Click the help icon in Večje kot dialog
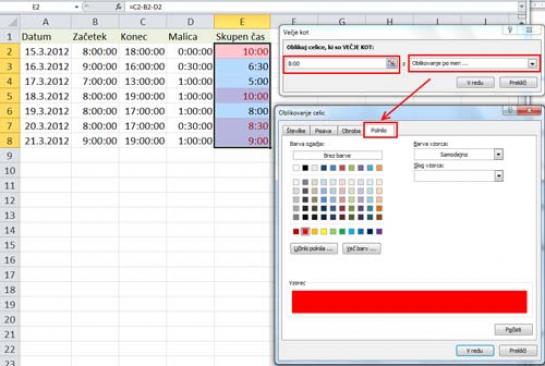Image resolution: width=545 pixels, height=366 pixels. pyautogui.click(x=510, y=31)
